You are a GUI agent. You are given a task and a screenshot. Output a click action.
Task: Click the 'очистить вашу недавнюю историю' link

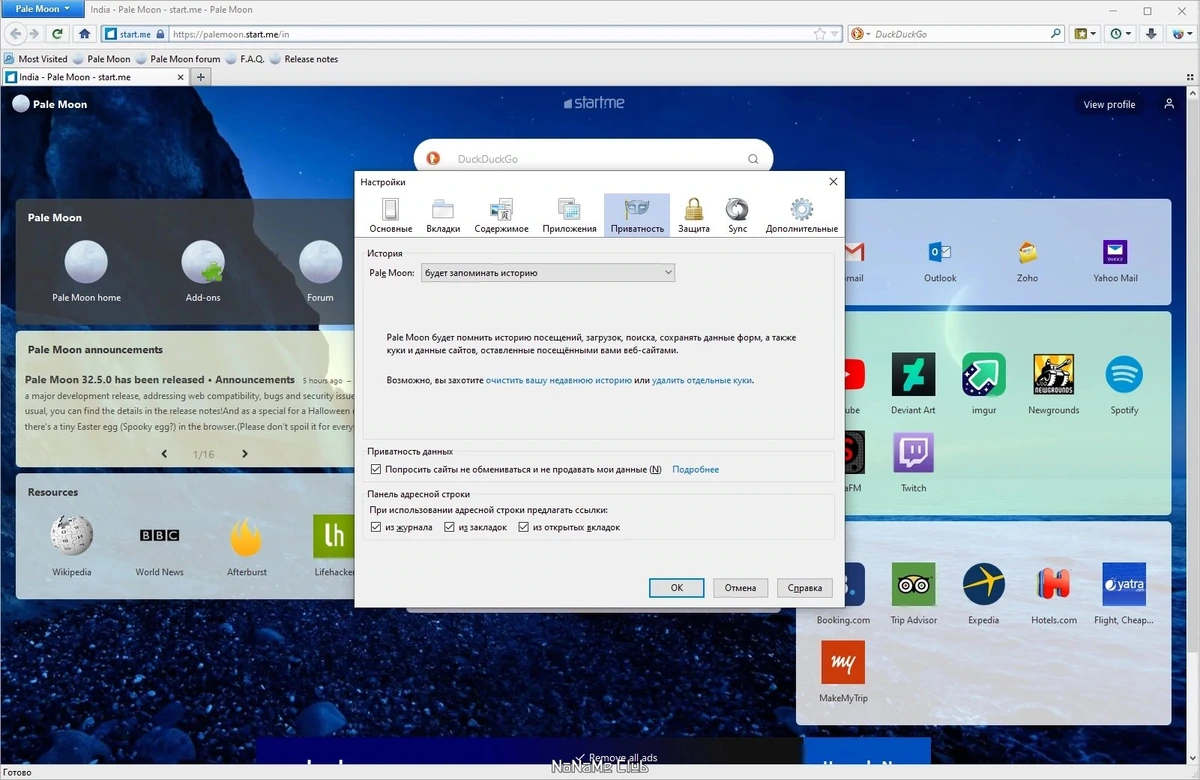pyautogui.click(x=558, y=380)
